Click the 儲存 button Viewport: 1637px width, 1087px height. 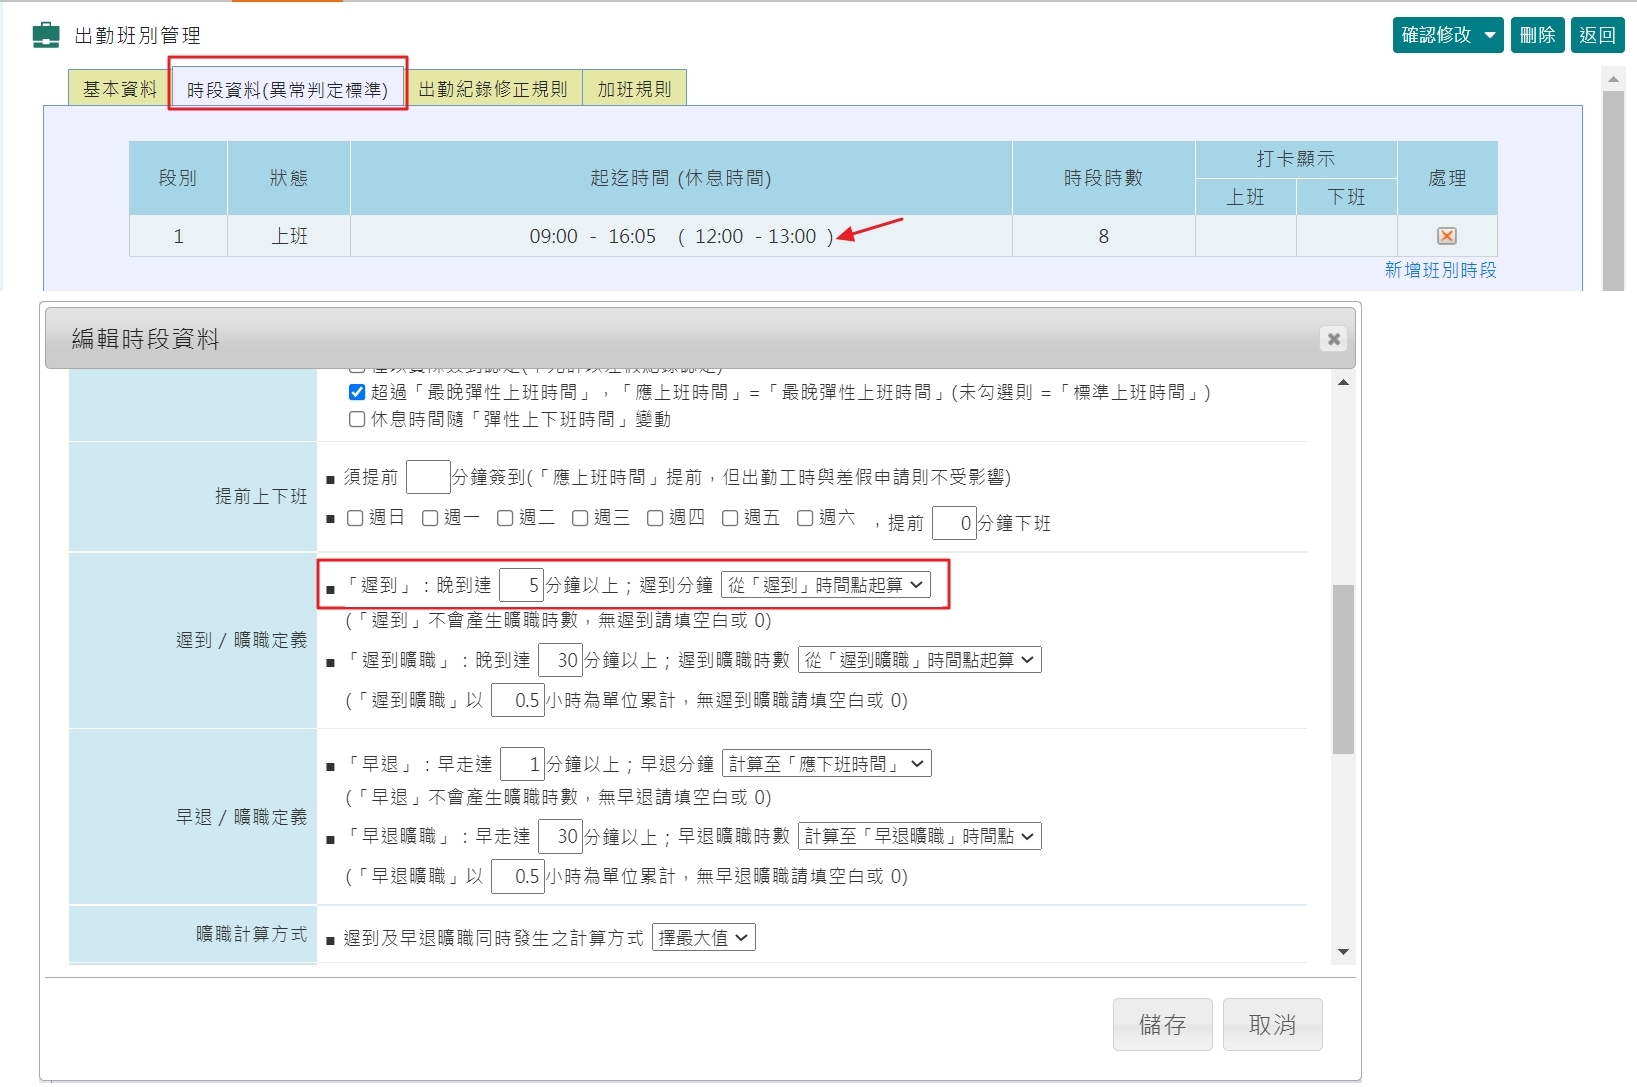[x=1161, y=1024]
